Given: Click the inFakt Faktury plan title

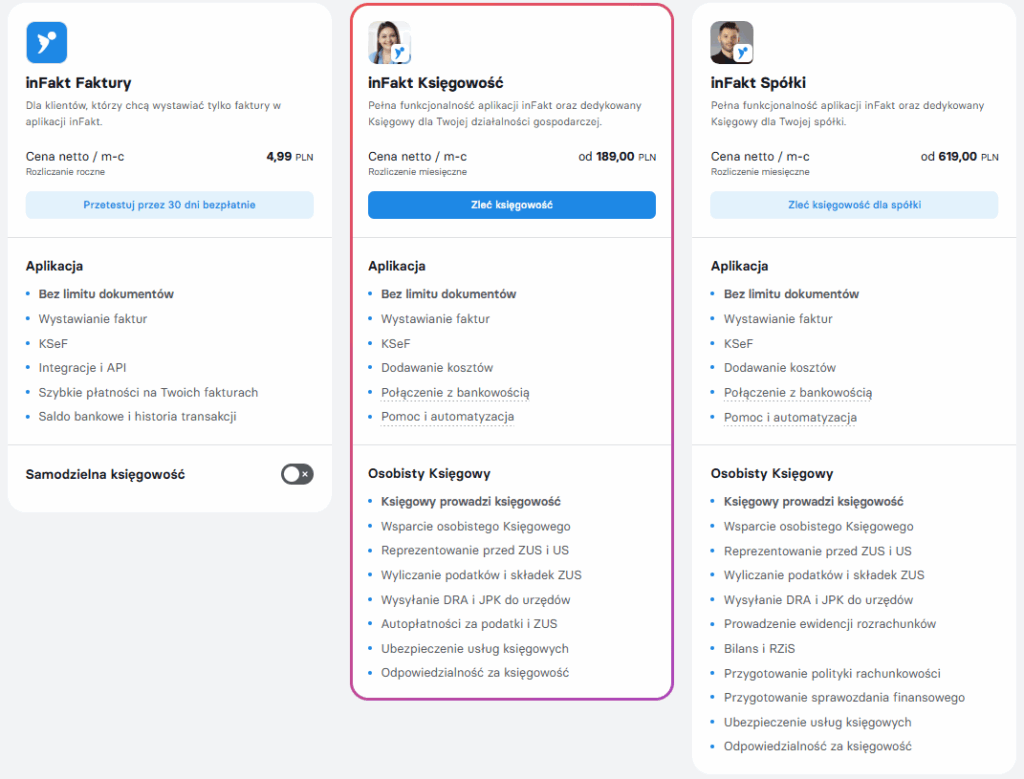Looking at the screenshot, I should point(78,83).
